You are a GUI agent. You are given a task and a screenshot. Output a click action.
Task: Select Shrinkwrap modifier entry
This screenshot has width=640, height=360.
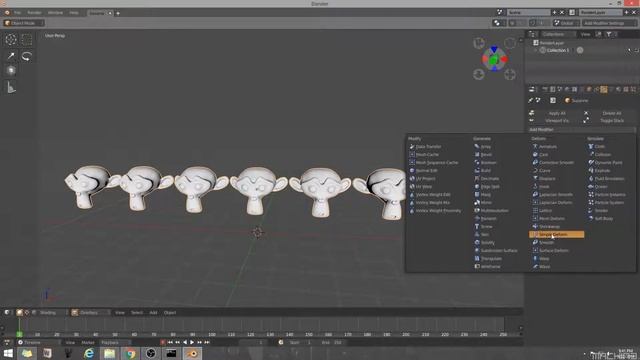pyautogui.click(x=547, y=227)
